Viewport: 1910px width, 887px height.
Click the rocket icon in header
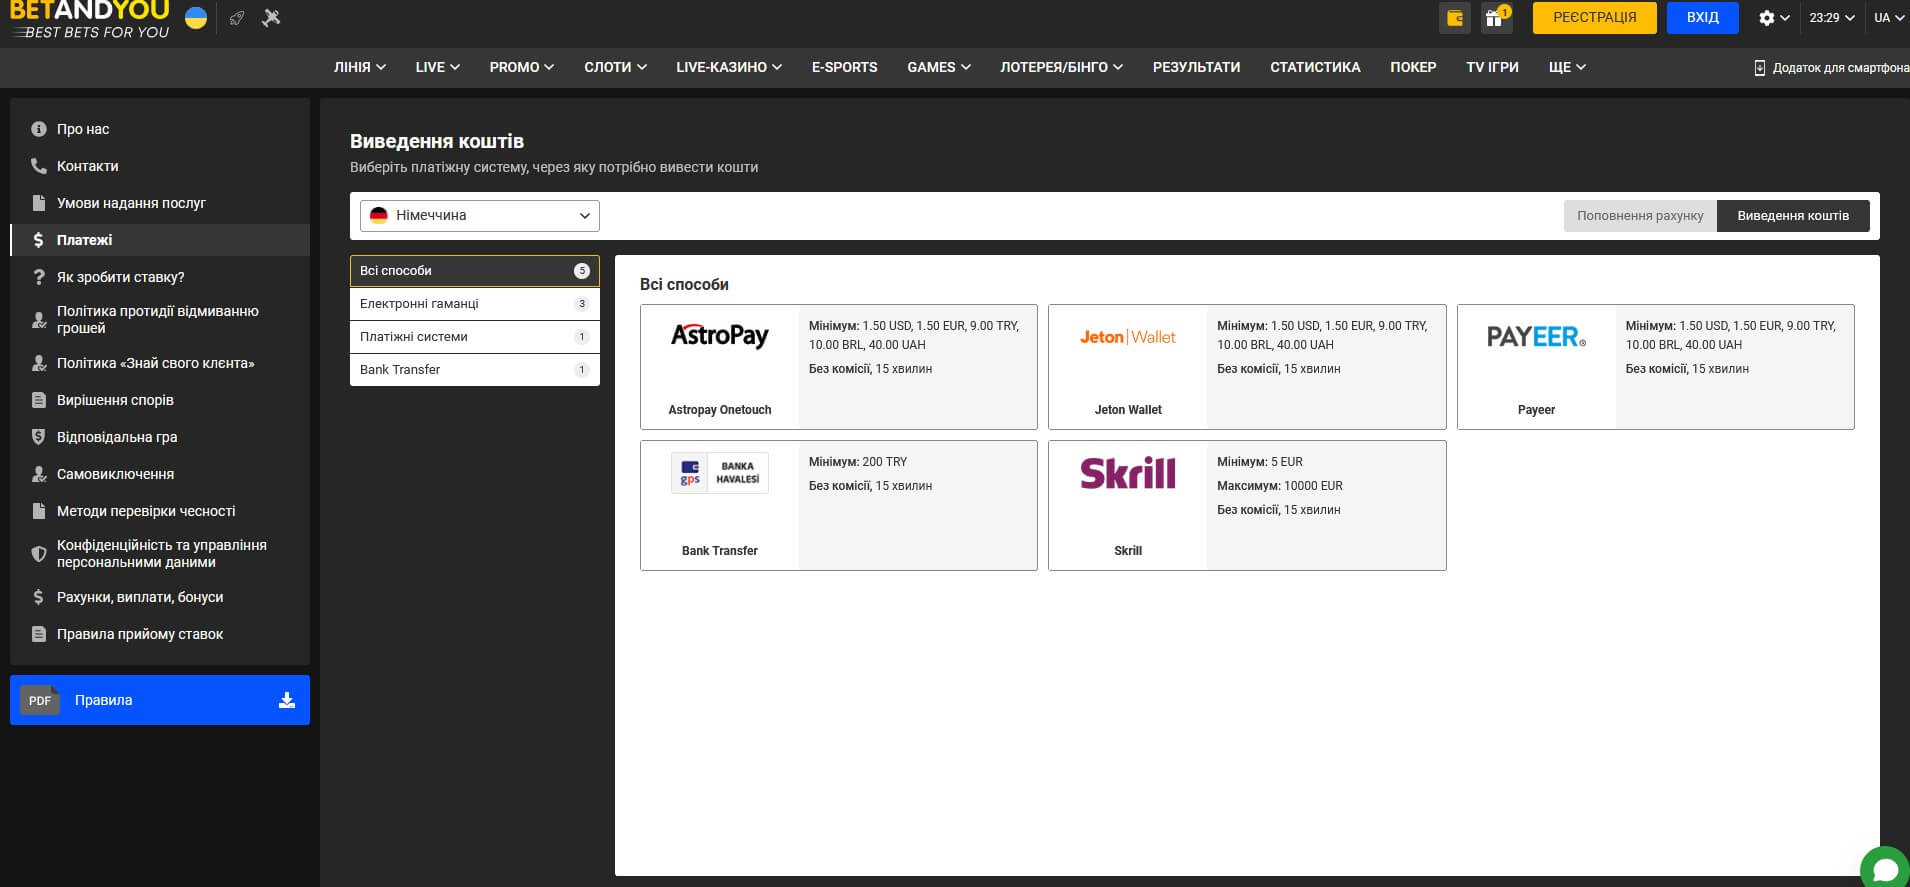237,18
